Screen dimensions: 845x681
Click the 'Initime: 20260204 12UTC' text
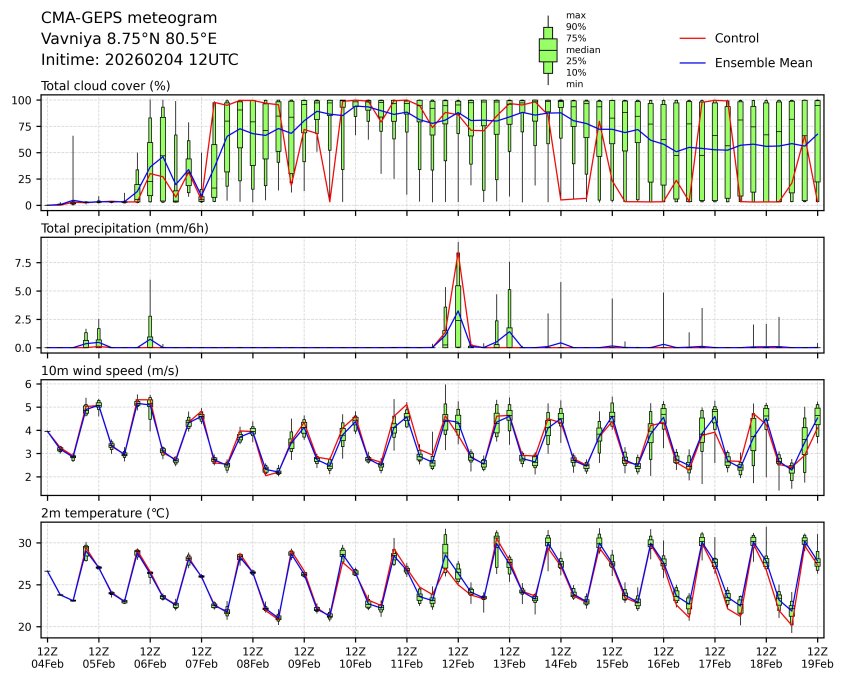(x=139, y=60)
